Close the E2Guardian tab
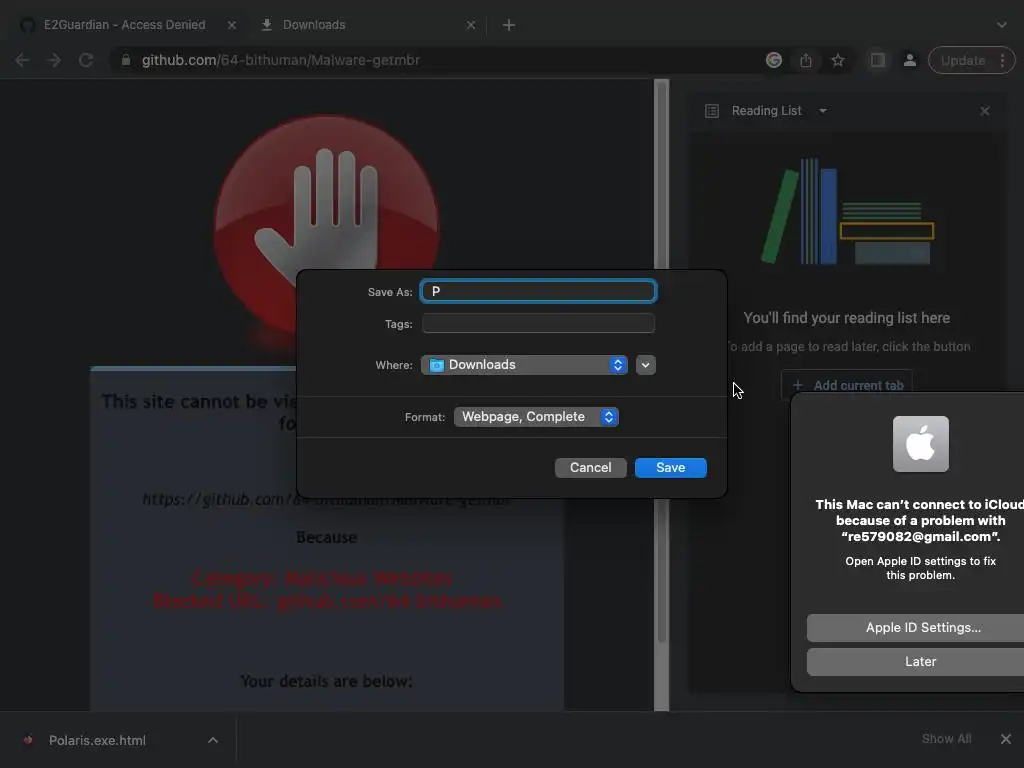This screenshot has height=768, width=1024. click(x=232, y=25)
